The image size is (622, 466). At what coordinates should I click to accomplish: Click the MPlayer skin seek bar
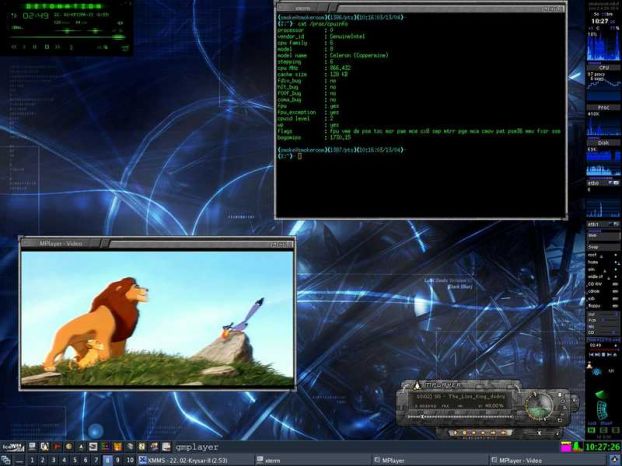click(460, 417)
